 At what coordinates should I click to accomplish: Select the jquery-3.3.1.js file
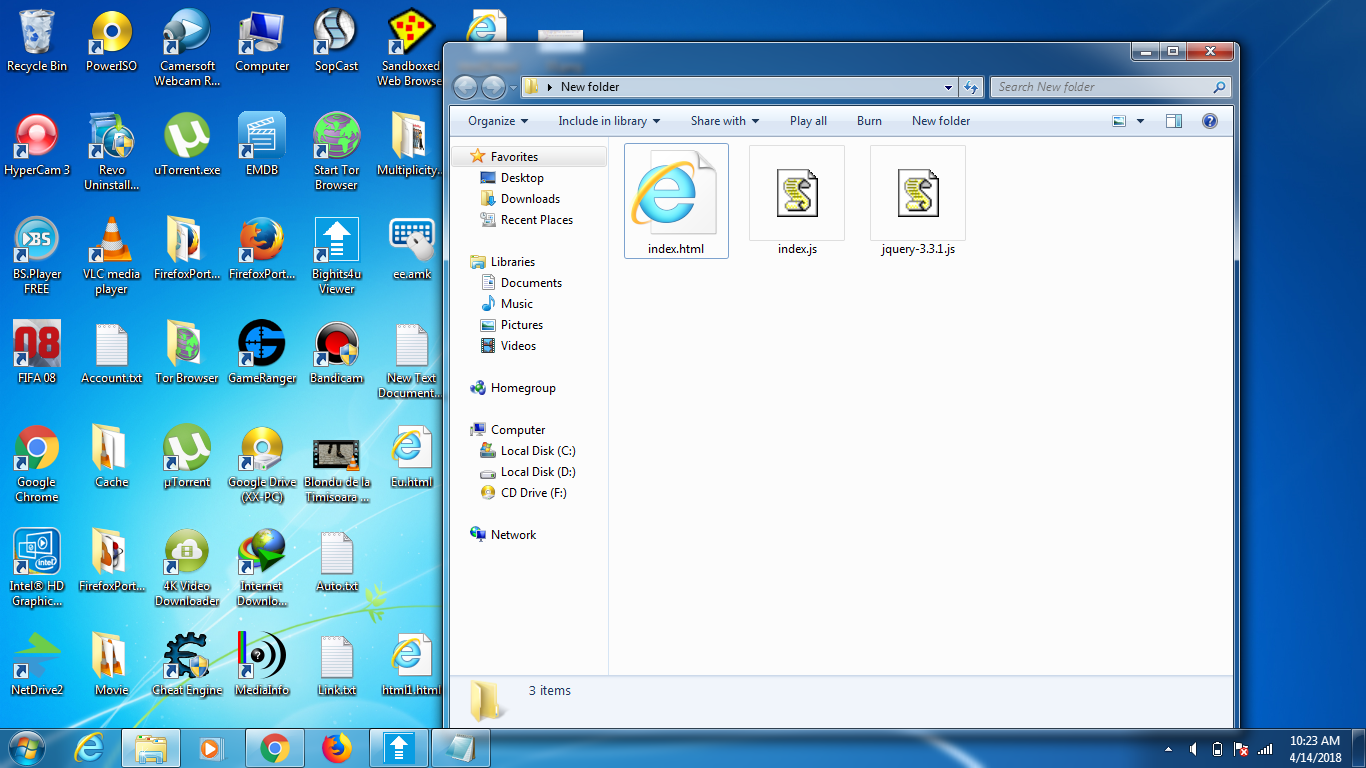point(918,200)
